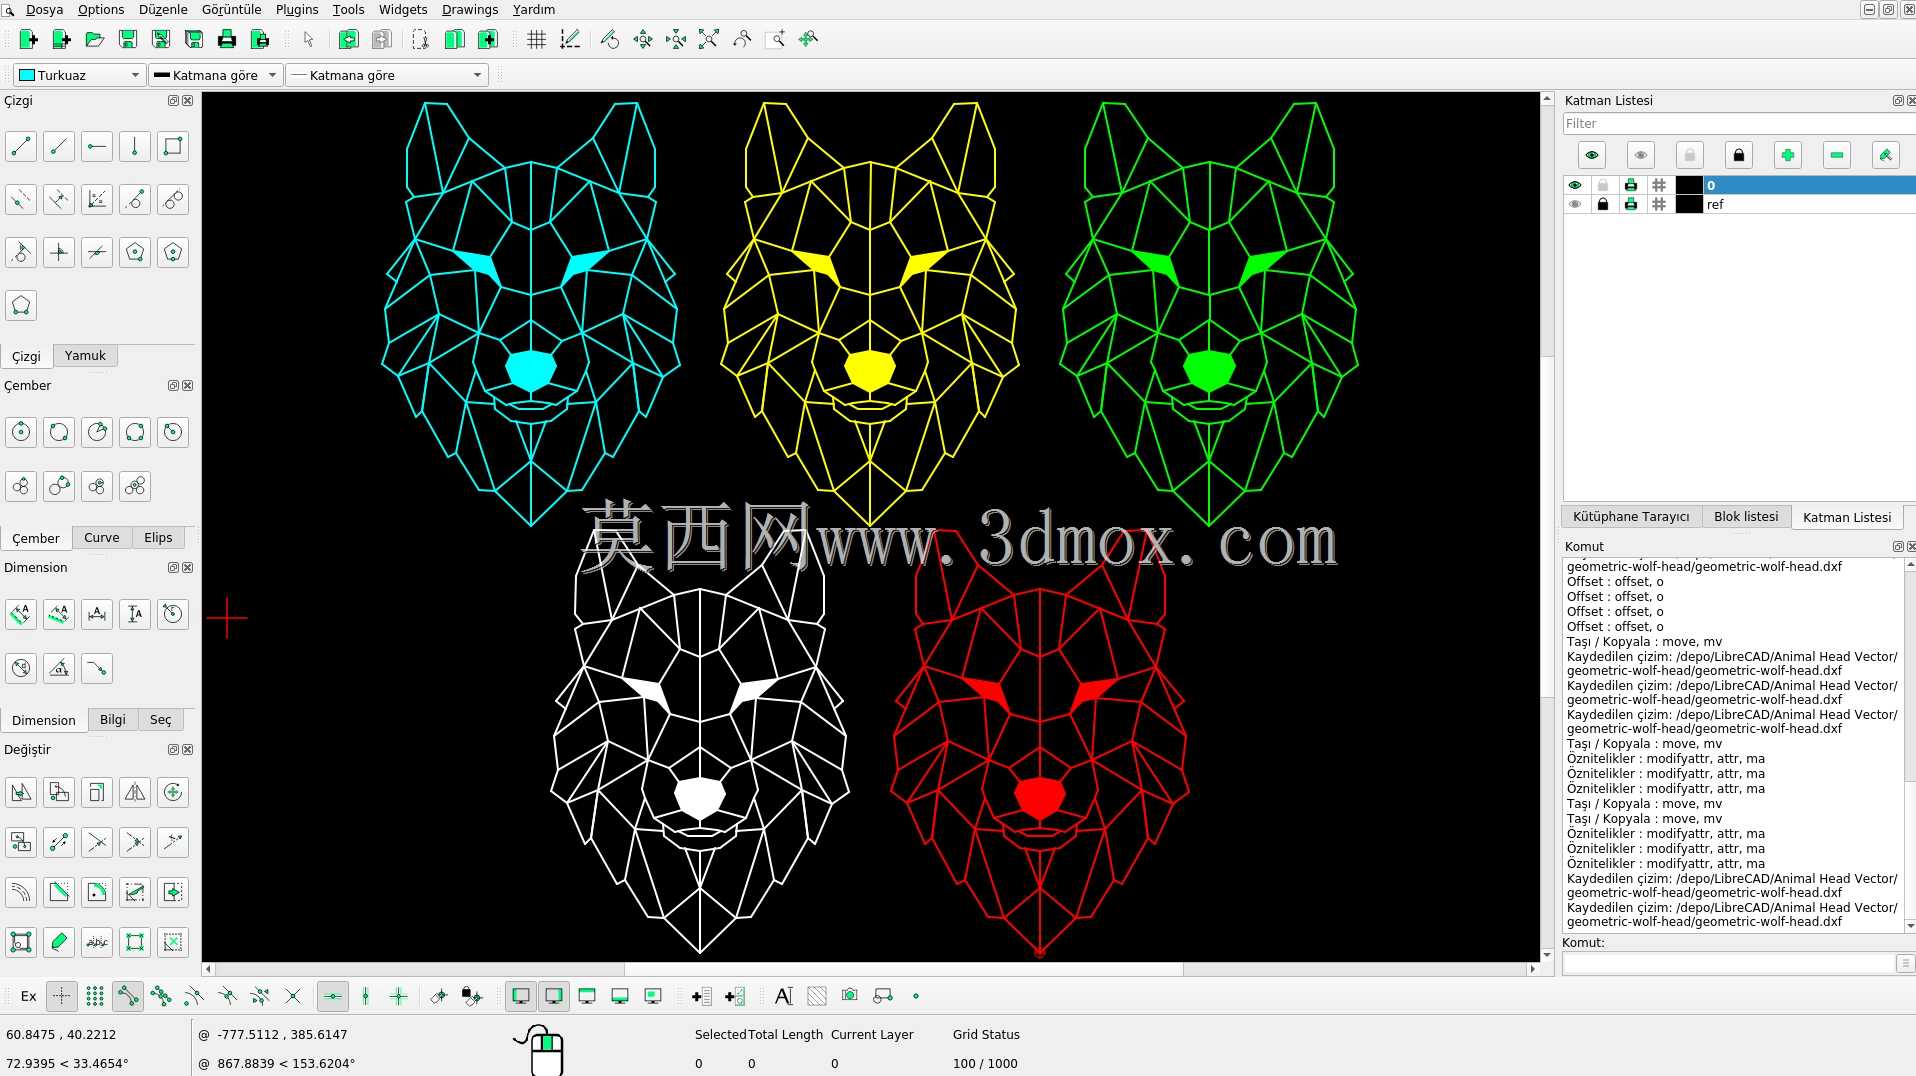The image size is (1916, 1076).
Task: Switch to the Elips tab
Action: coord(158,537)
